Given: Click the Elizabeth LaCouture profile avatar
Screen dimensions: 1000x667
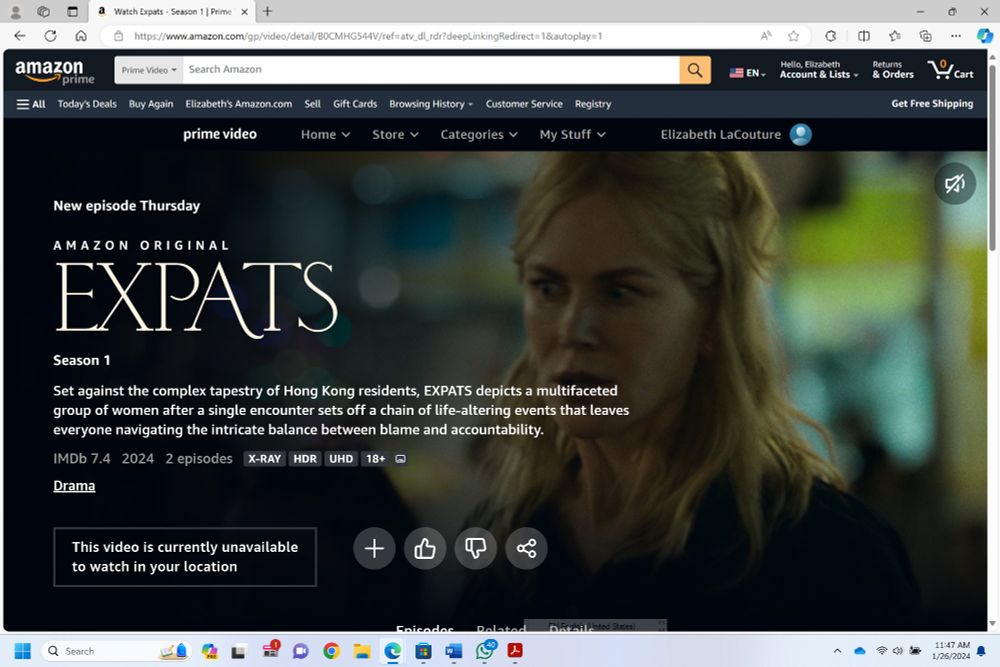Looking at the screenshot, I should 800,135.
